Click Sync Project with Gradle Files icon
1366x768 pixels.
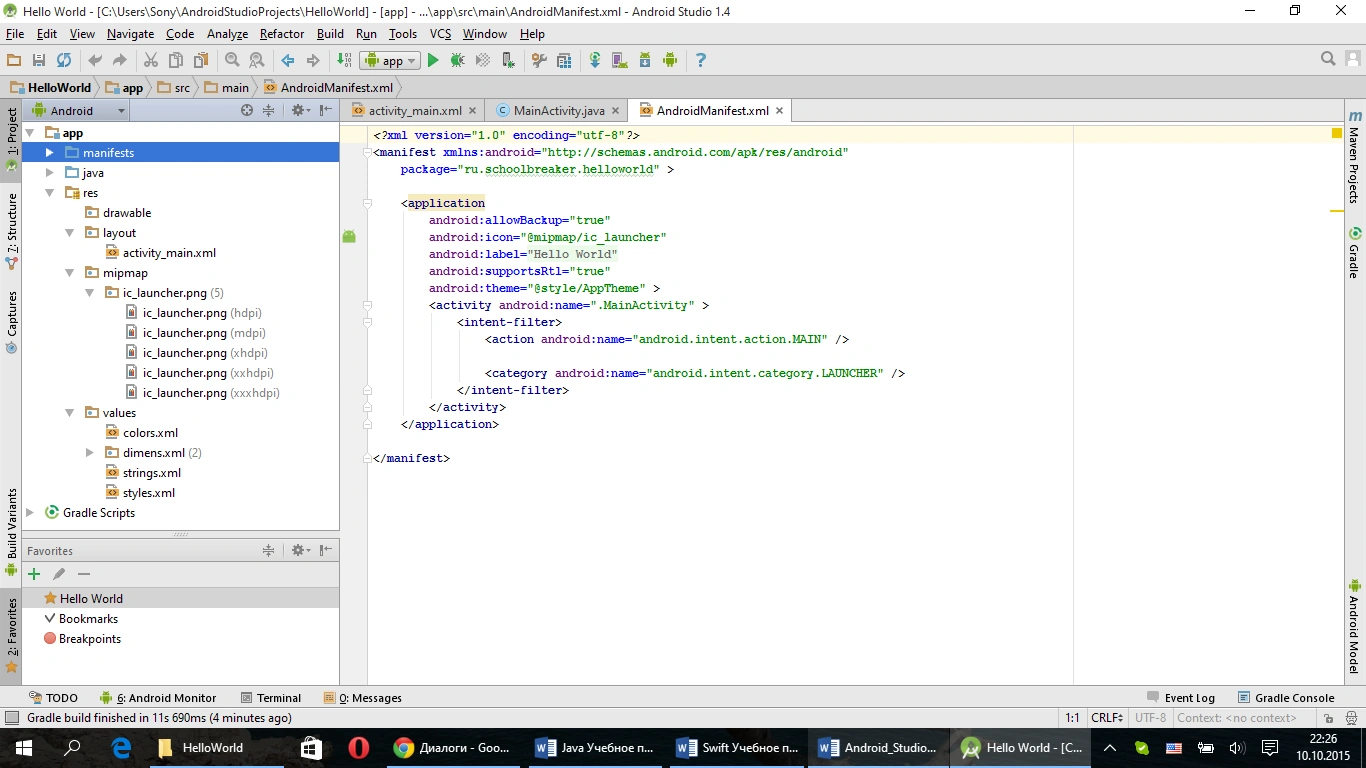(594, 61)
